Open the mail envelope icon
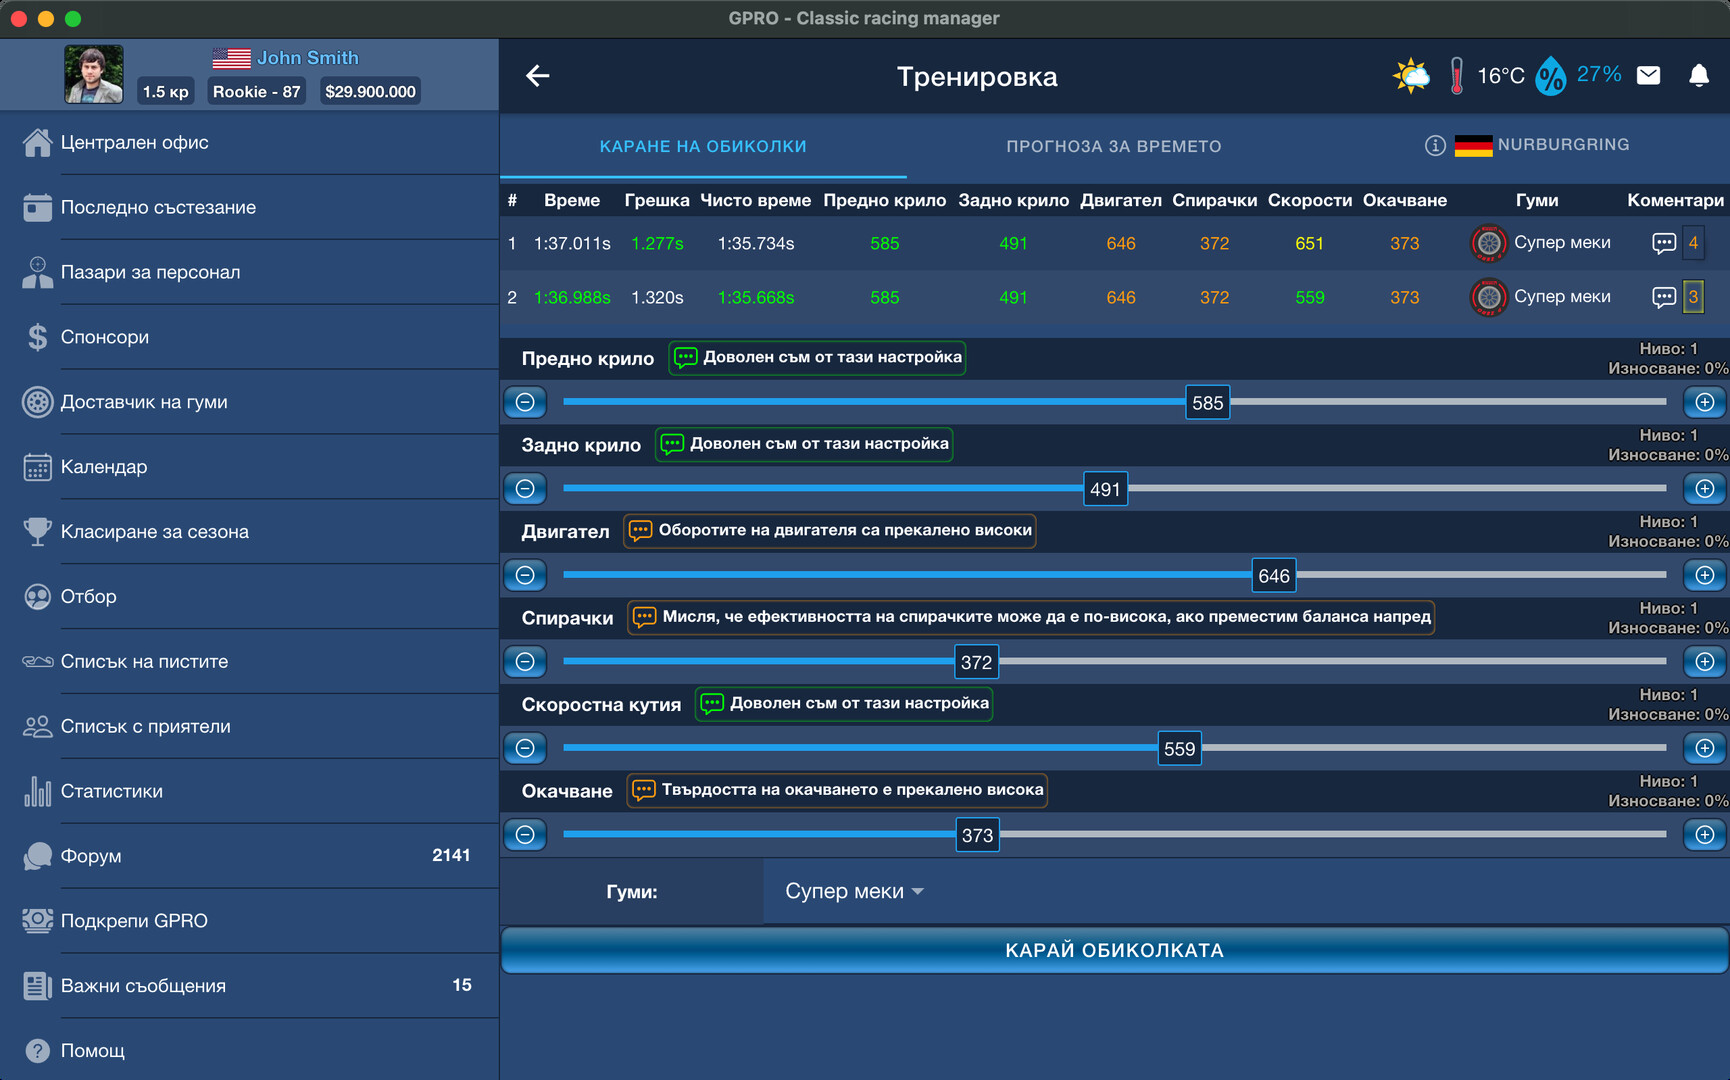This screenshot has width=1730, height=1080. 1648,75
